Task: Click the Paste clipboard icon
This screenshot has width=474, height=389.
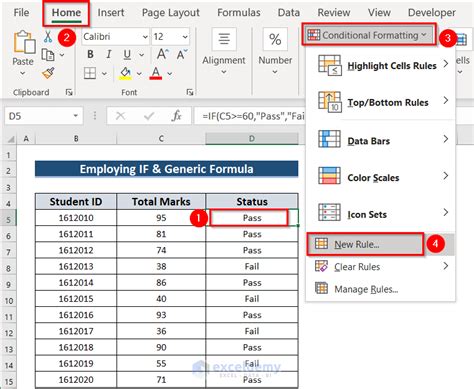Action: click(x=24, y=42)
